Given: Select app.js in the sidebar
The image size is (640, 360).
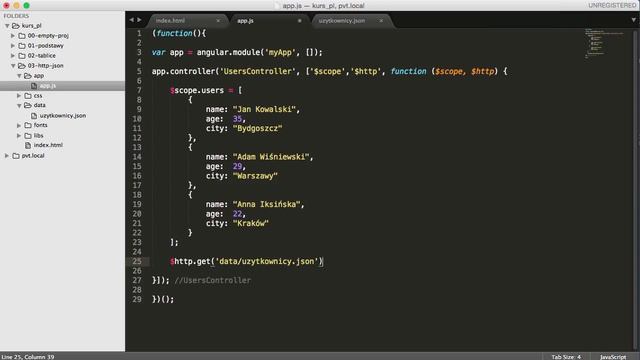Looking at the screenshot, I should coord(48,86).
